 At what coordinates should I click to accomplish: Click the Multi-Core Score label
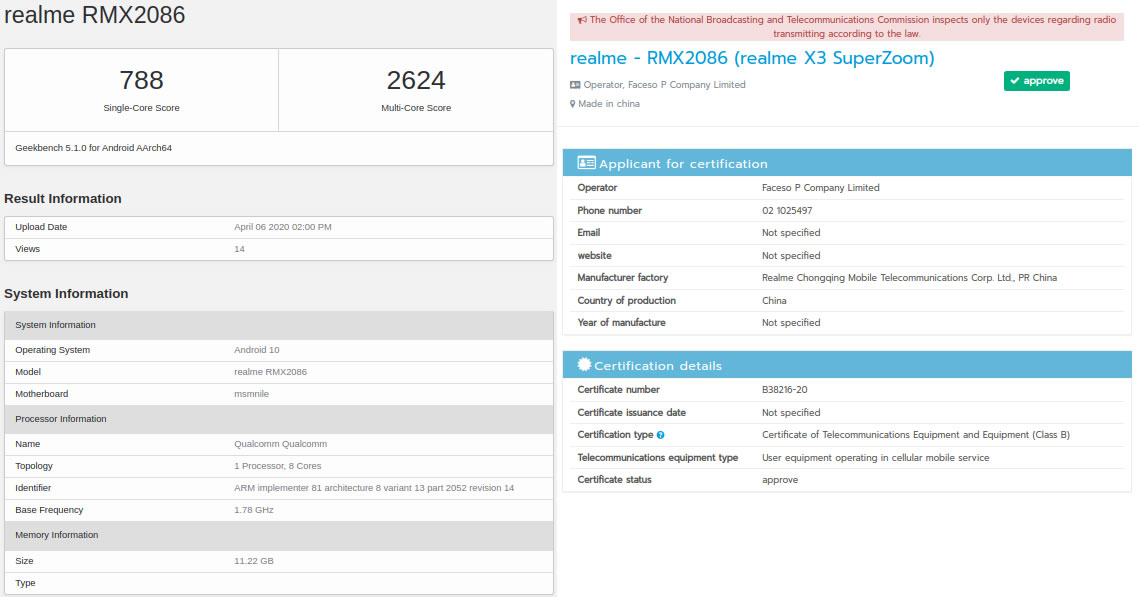click(416, 107)
